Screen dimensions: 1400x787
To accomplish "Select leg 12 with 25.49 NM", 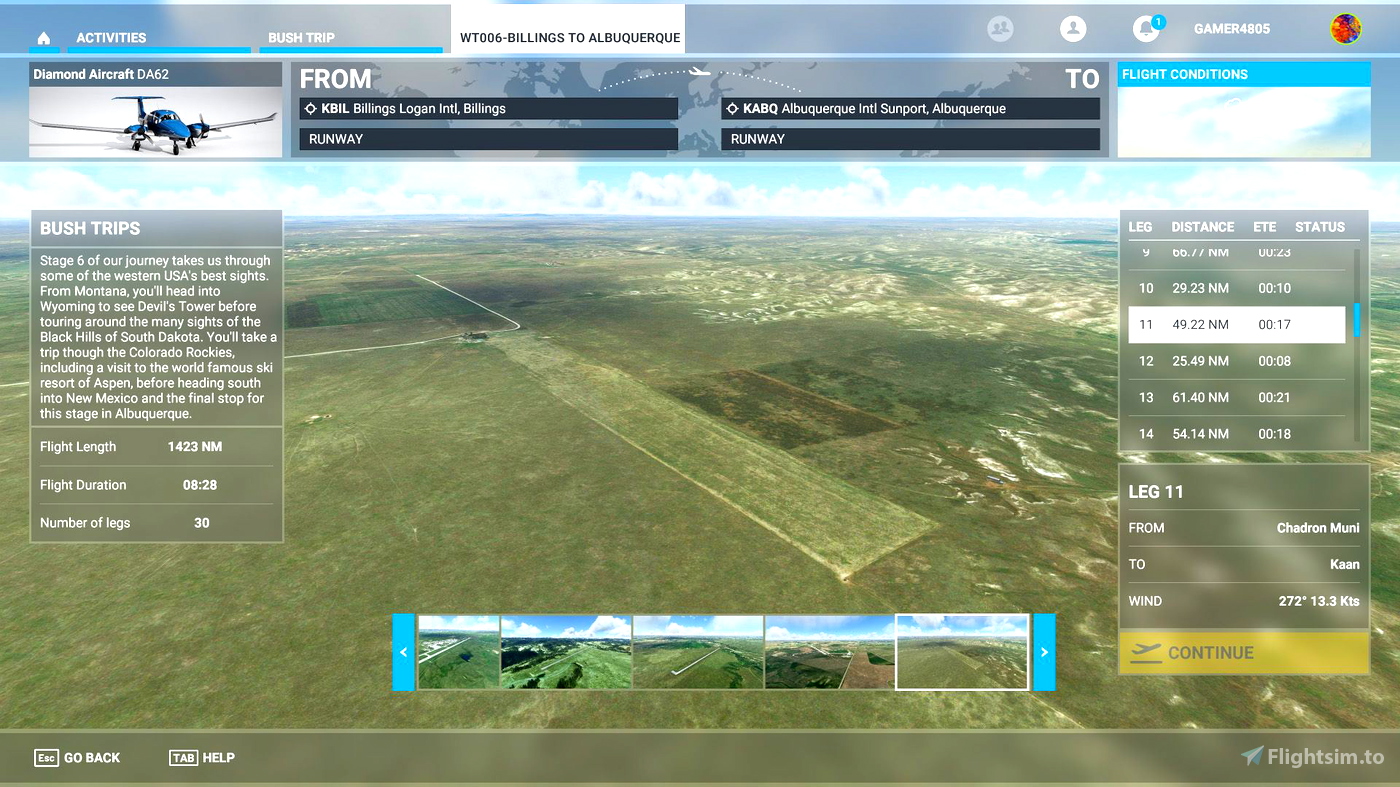I will point(1237,361).
